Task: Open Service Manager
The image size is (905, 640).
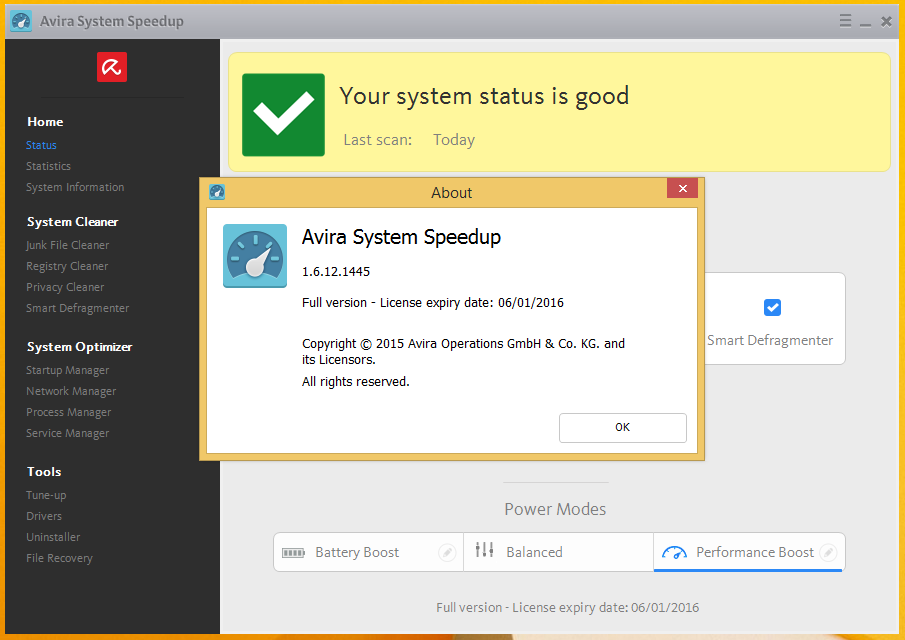Action: (x=68, y=433)
